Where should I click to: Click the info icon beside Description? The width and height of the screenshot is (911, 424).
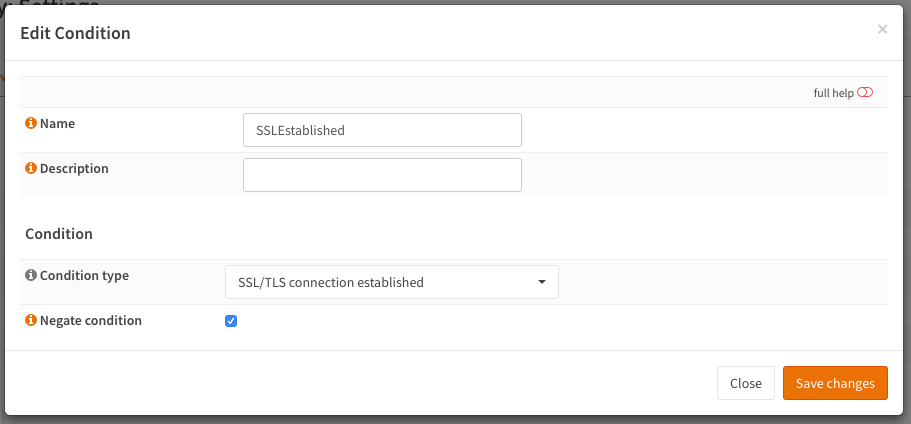(31, 168)
